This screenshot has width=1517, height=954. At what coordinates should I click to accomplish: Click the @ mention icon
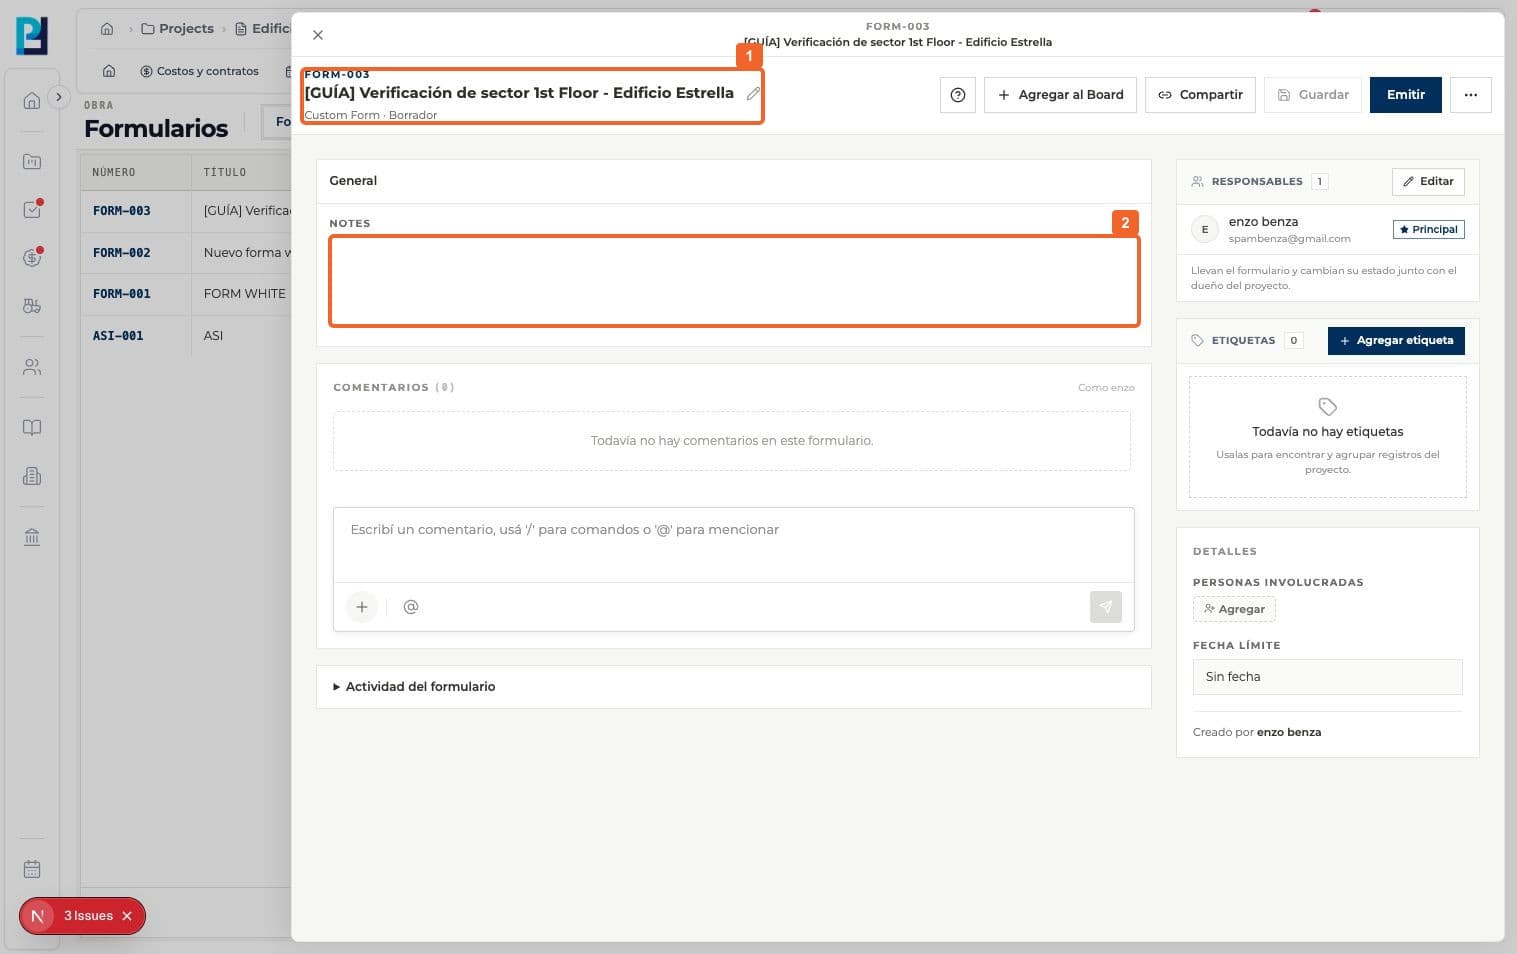[411, 607]
